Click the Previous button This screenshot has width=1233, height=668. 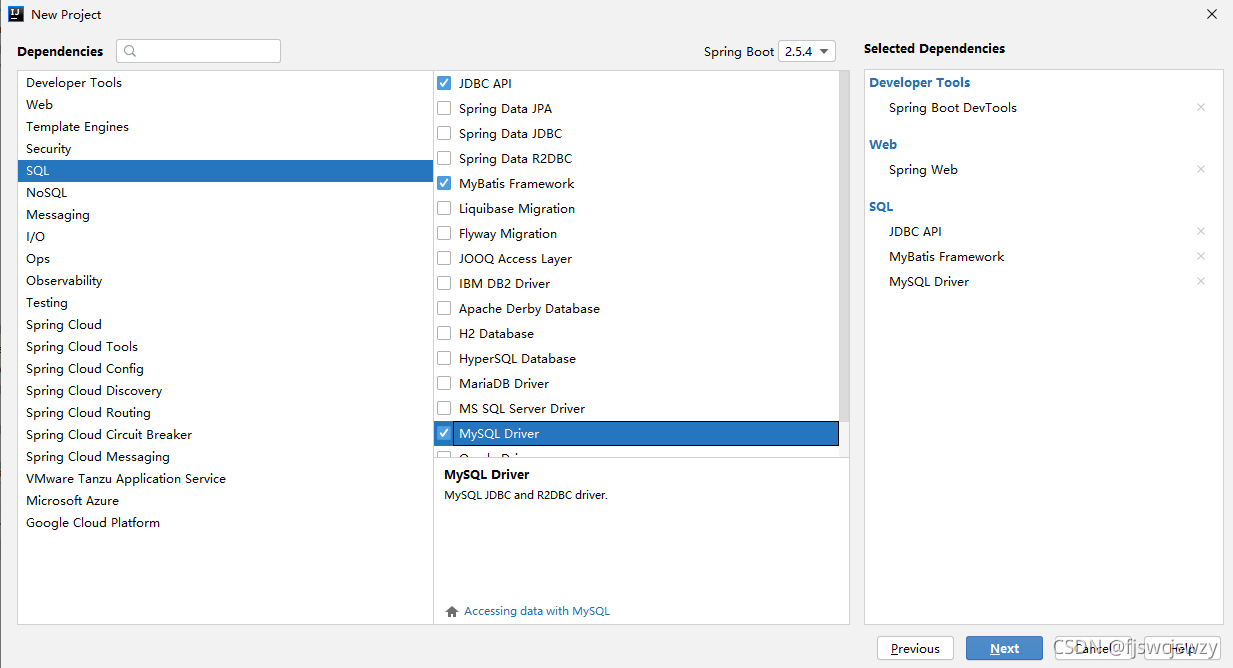[915, 648]
